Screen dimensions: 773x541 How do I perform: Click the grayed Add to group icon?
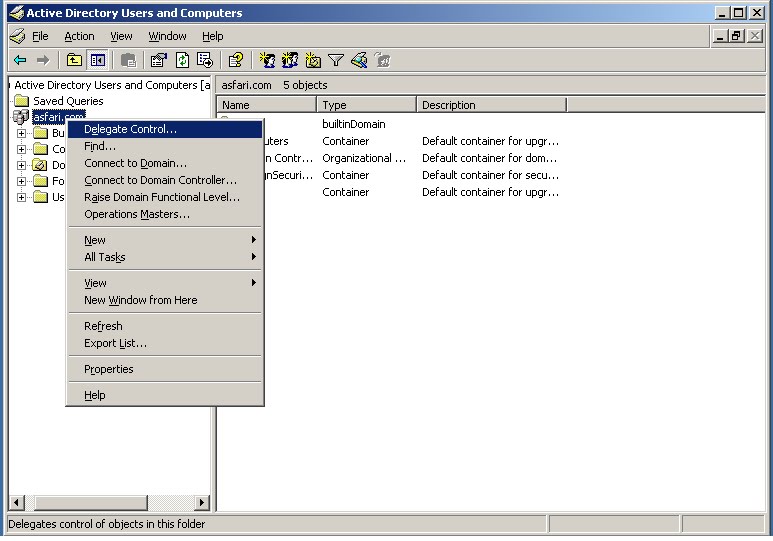383,60
